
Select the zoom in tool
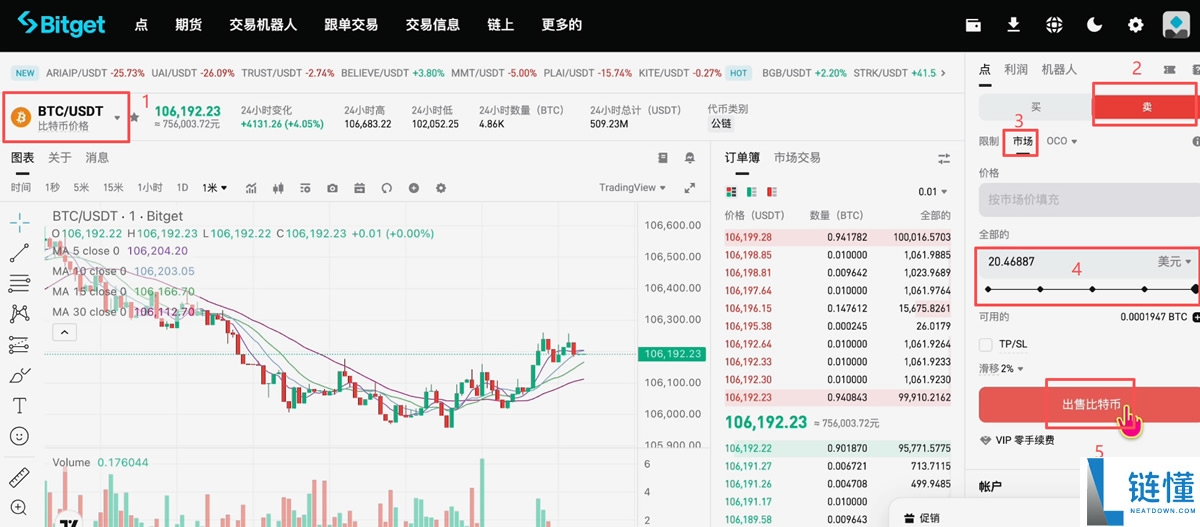[x=19, y=507]
